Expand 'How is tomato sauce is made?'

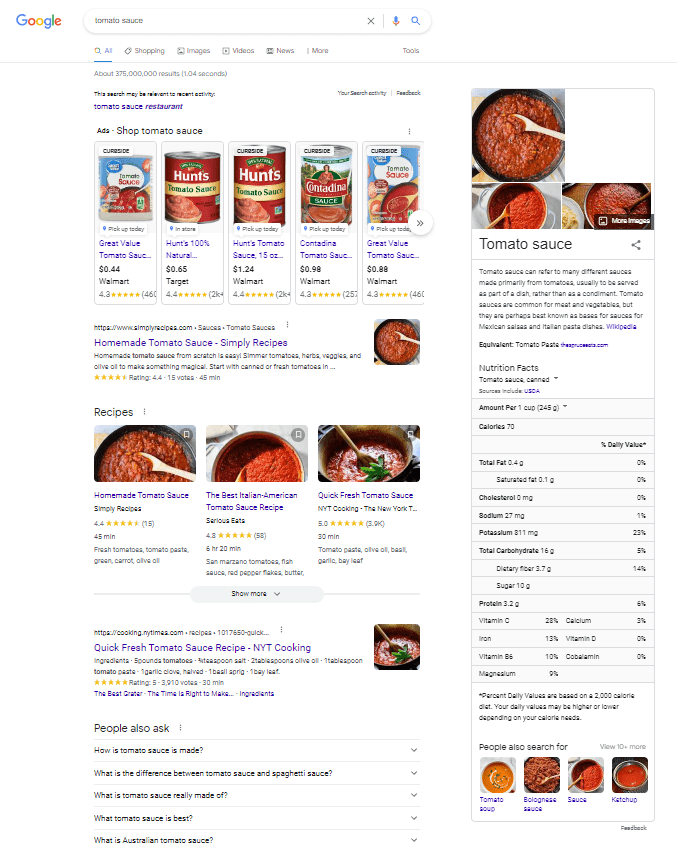point(257,750)
